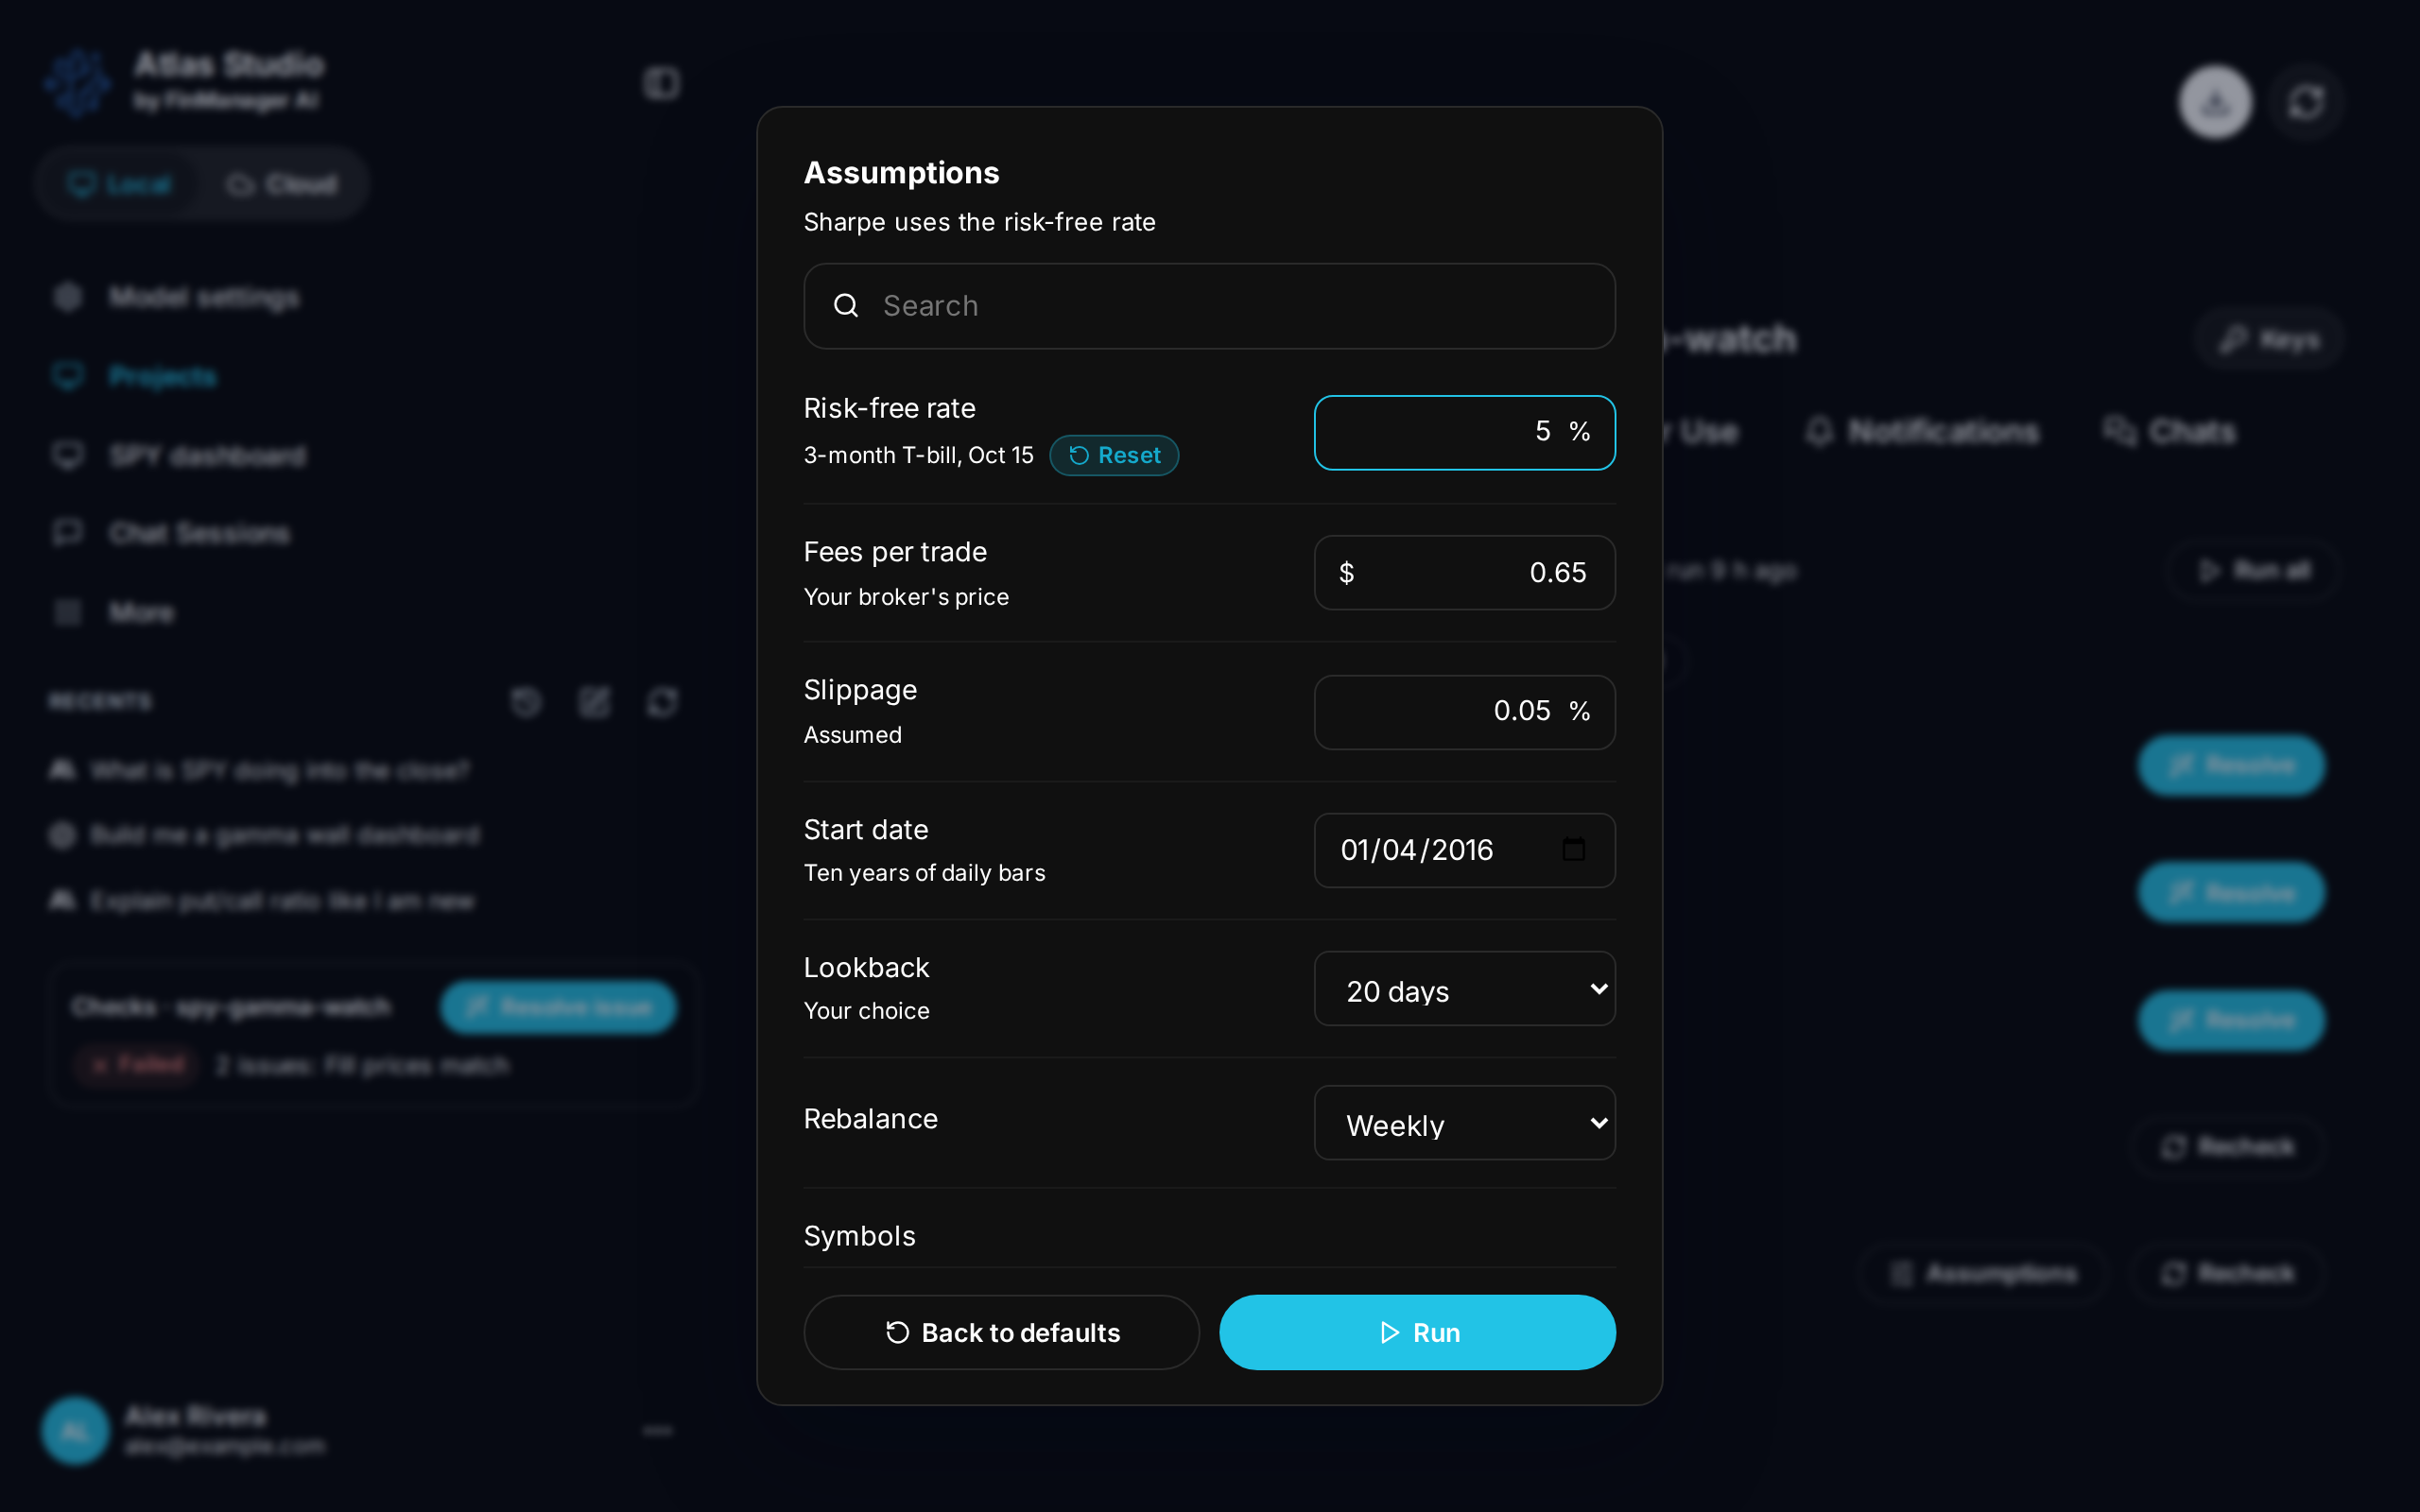Switch to Cloud mode
The width and height of the screenshot is (2420, 1512).
click(x=282, y=184)
